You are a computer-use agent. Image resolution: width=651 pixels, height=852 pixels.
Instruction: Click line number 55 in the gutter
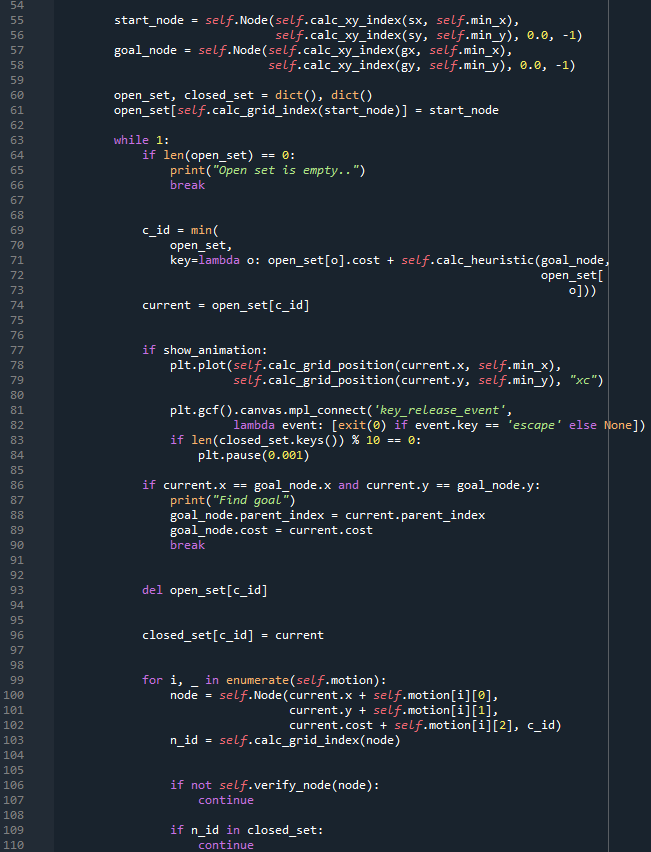(x=17, y=20)
